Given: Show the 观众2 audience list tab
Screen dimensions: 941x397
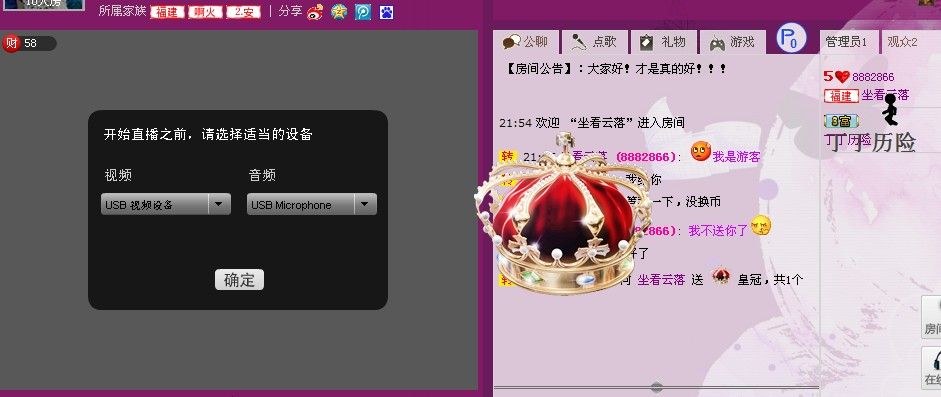Looking at the screenshot, I should [903, 42].
